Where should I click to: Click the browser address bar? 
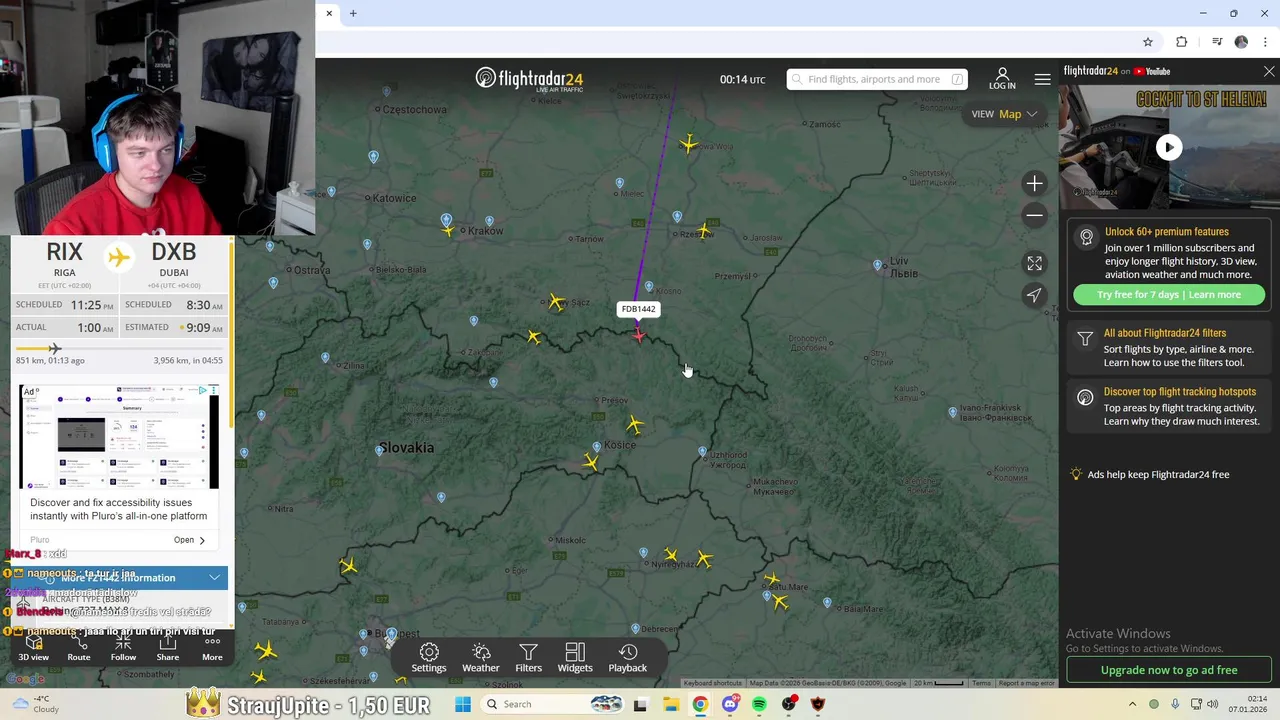click(x=730, y=42)
